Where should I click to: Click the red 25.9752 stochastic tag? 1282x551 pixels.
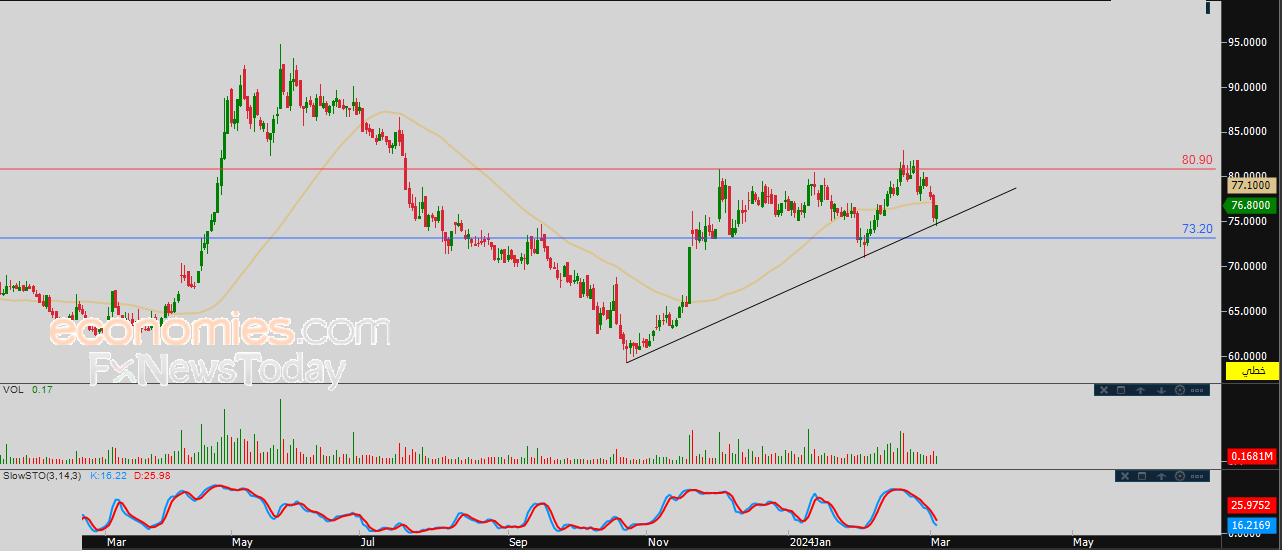click(1252, 505)
